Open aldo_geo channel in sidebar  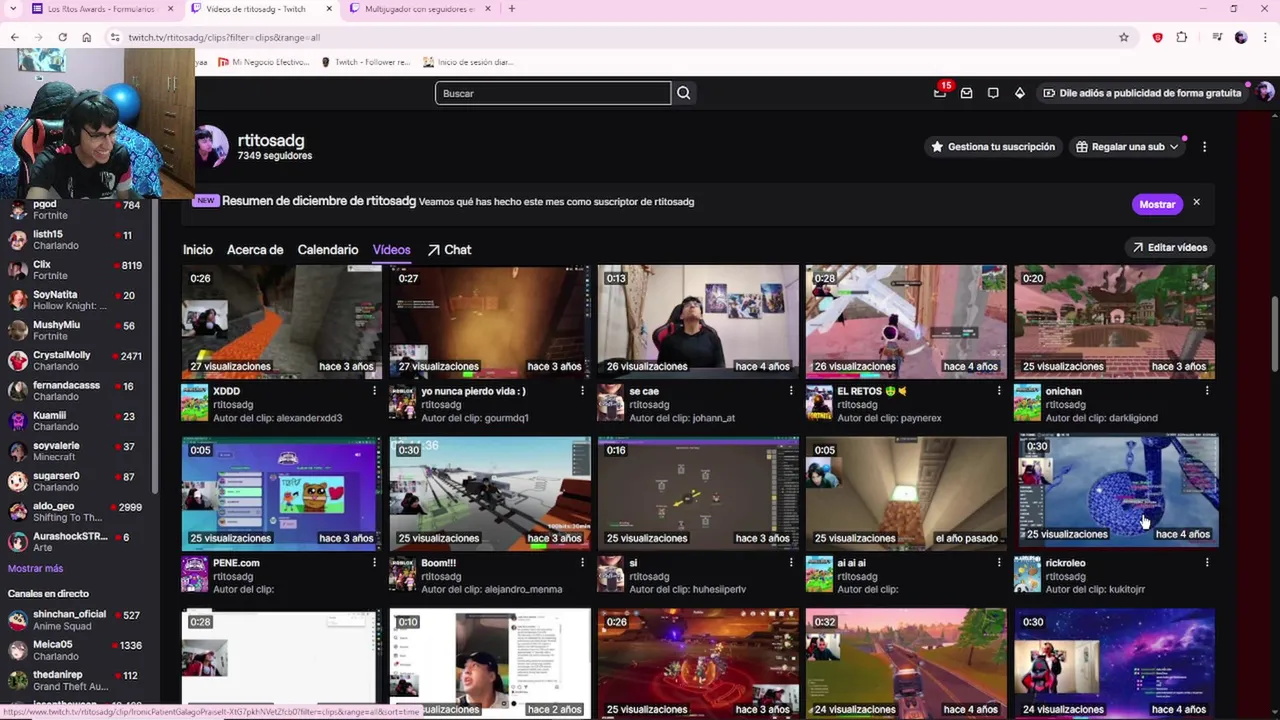point(75,512)
